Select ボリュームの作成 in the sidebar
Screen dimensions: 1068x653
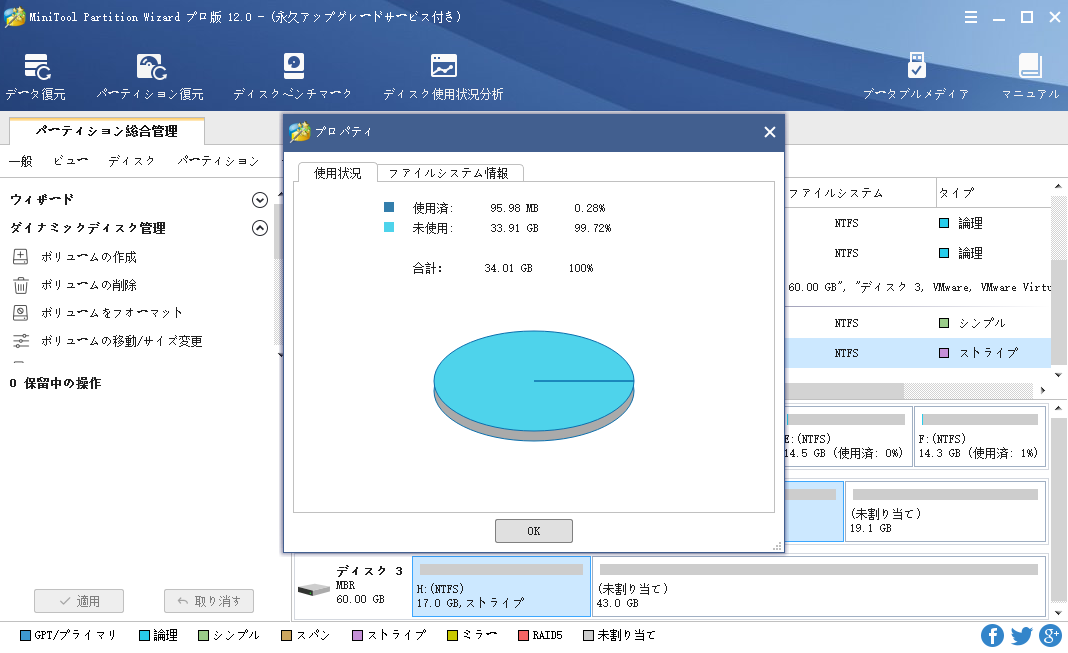click(x=88, y=257)
